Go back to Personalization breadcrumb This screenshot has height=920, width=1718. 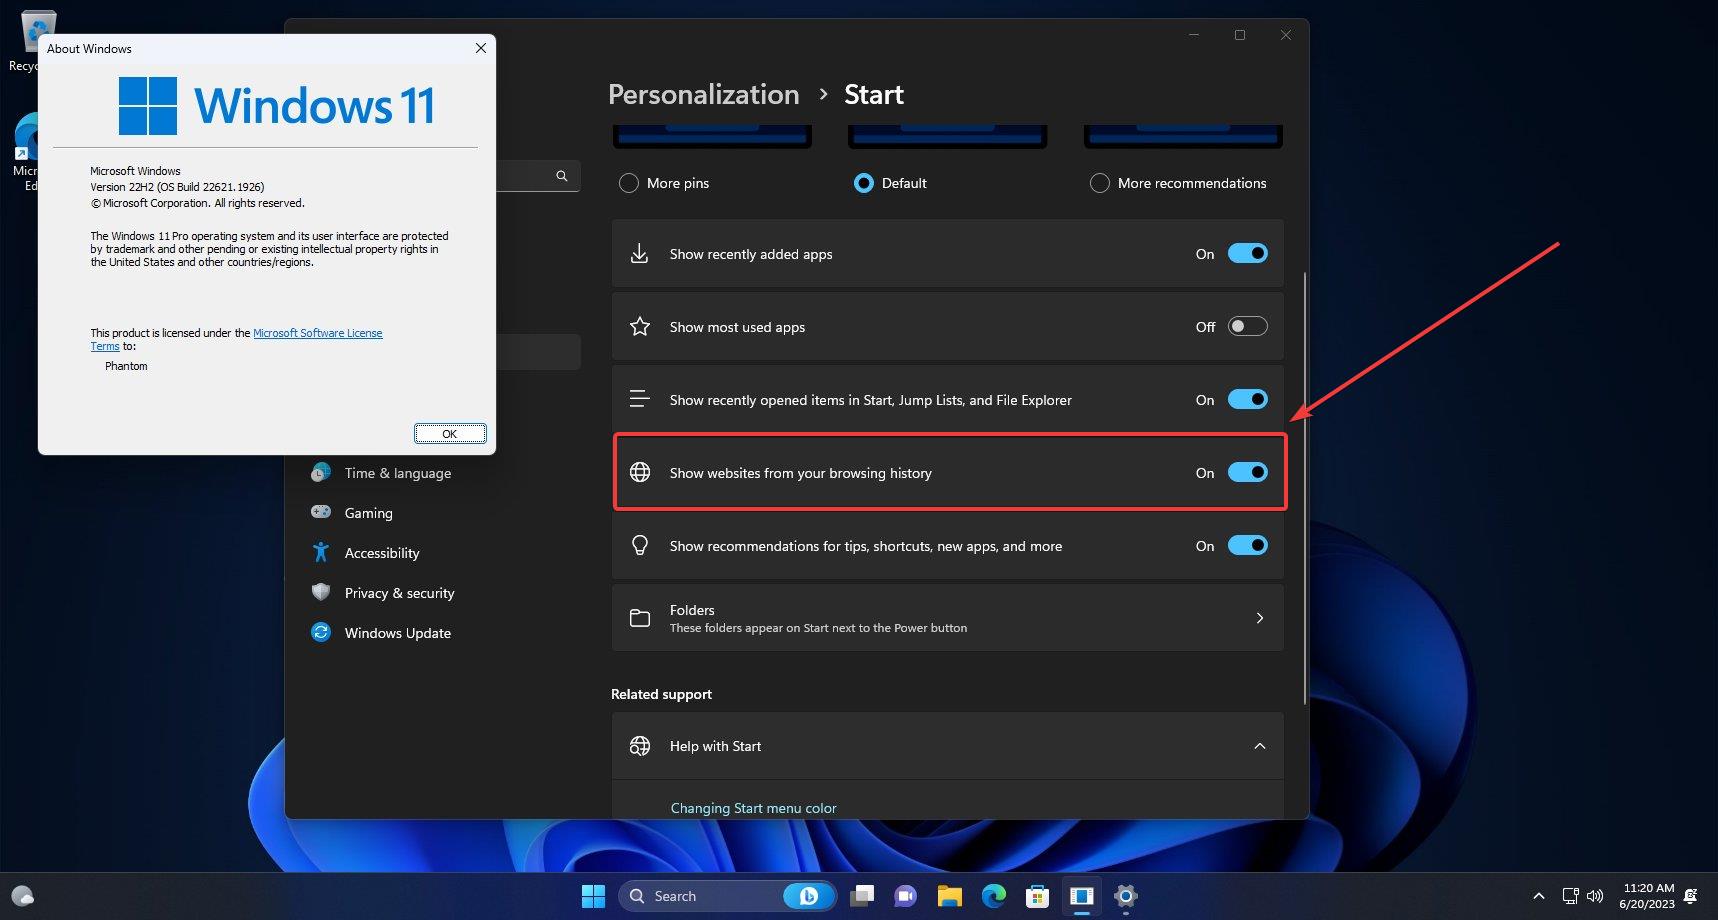point(704,94)
